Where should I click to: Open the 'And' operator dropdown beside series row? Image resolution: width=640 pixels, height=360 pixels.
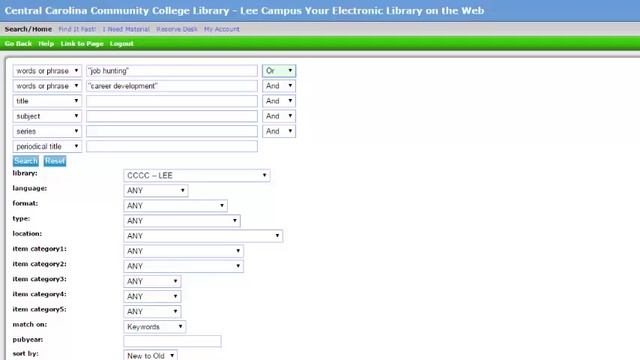point(279,131)
